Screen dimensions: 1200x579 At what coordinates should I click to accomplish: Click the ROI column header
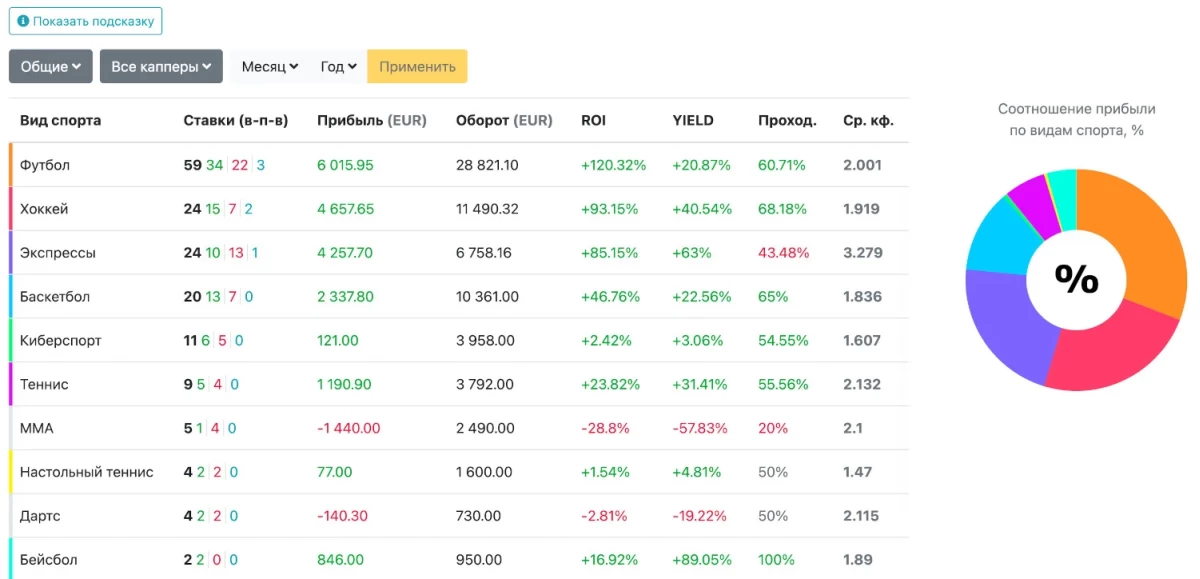coord(593,121)
